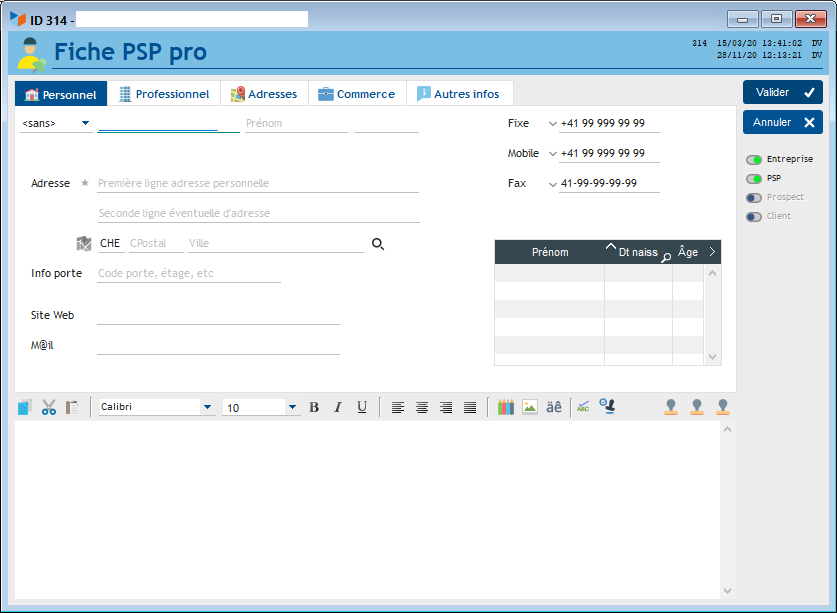Enable the Prospect toggle
Viewport: 837px width, 613px height.
point(754,197)
